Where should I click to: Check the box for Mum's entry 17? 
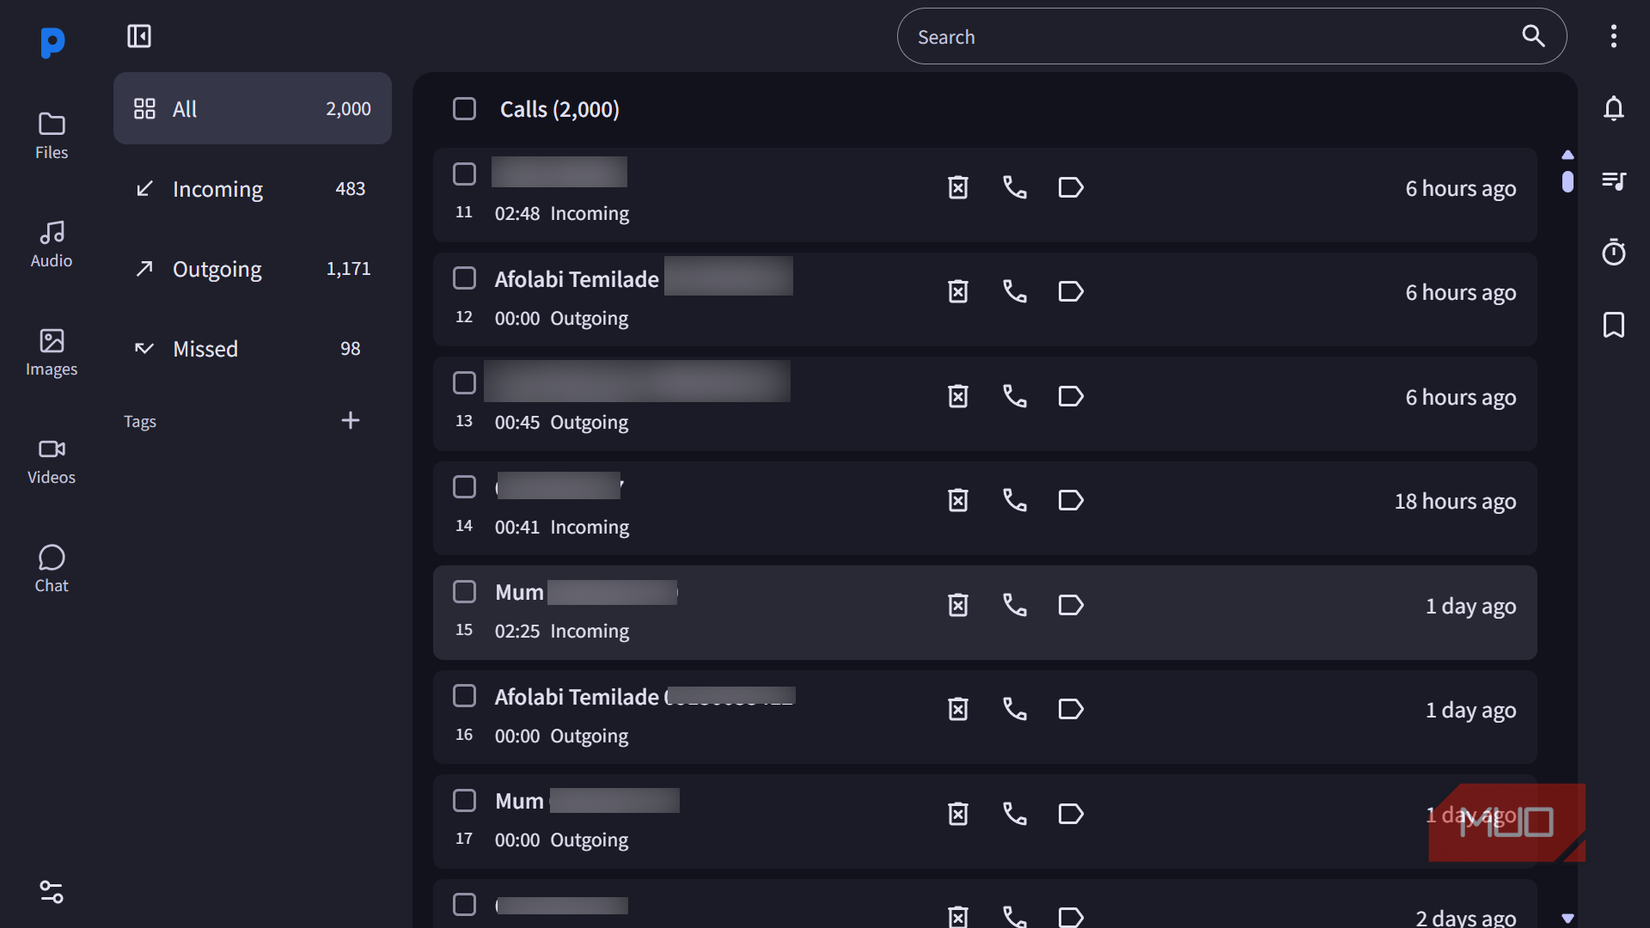pos(464,801)
